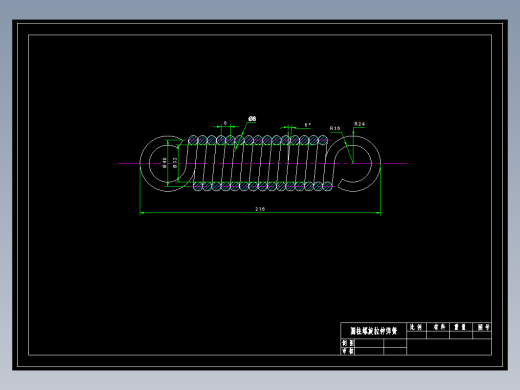Screen dimensions: 520x390
Task: Click the 材料 cell in title block
Action: tap(438, 327)
